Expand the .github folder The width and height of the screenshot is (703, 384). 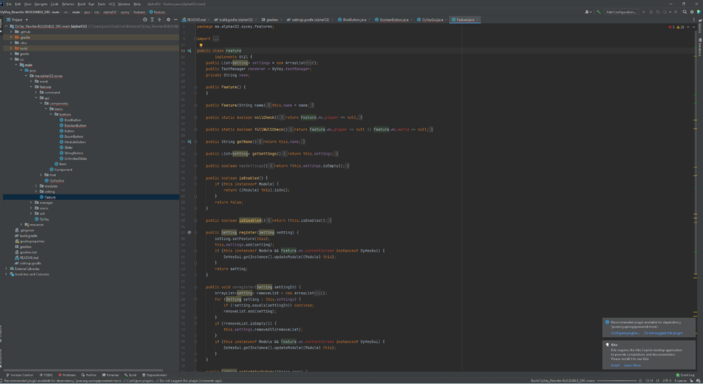tap(11, 32)
